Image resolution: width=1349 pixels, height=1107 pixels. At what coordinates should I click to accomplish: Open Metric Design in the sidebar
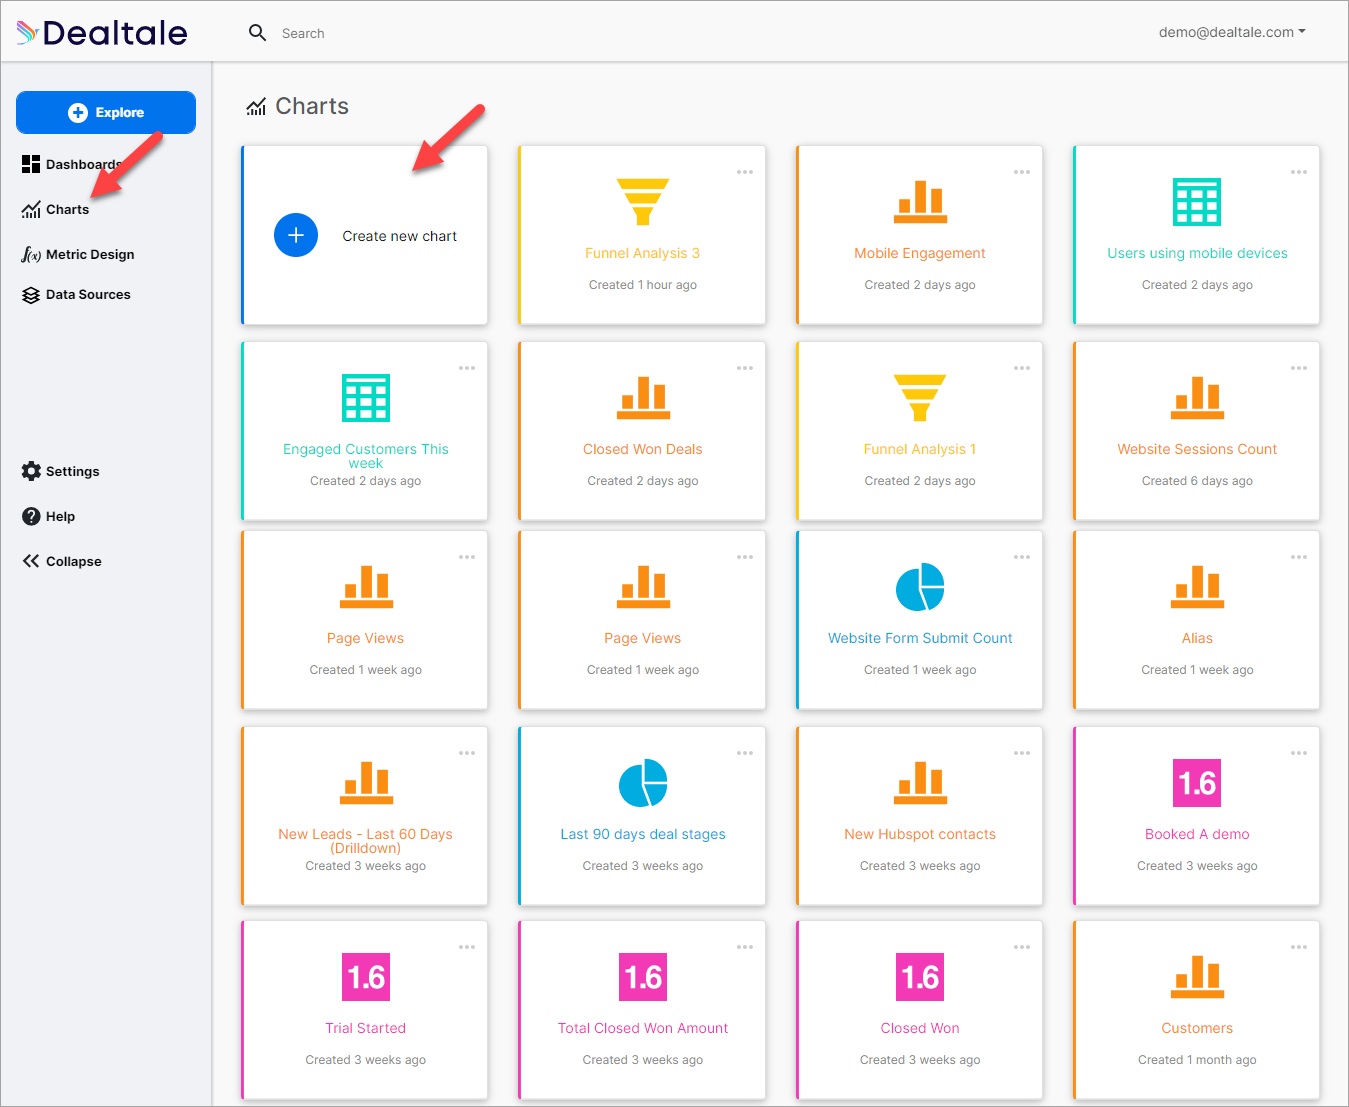pyautogui.click(x=78, y=254)
